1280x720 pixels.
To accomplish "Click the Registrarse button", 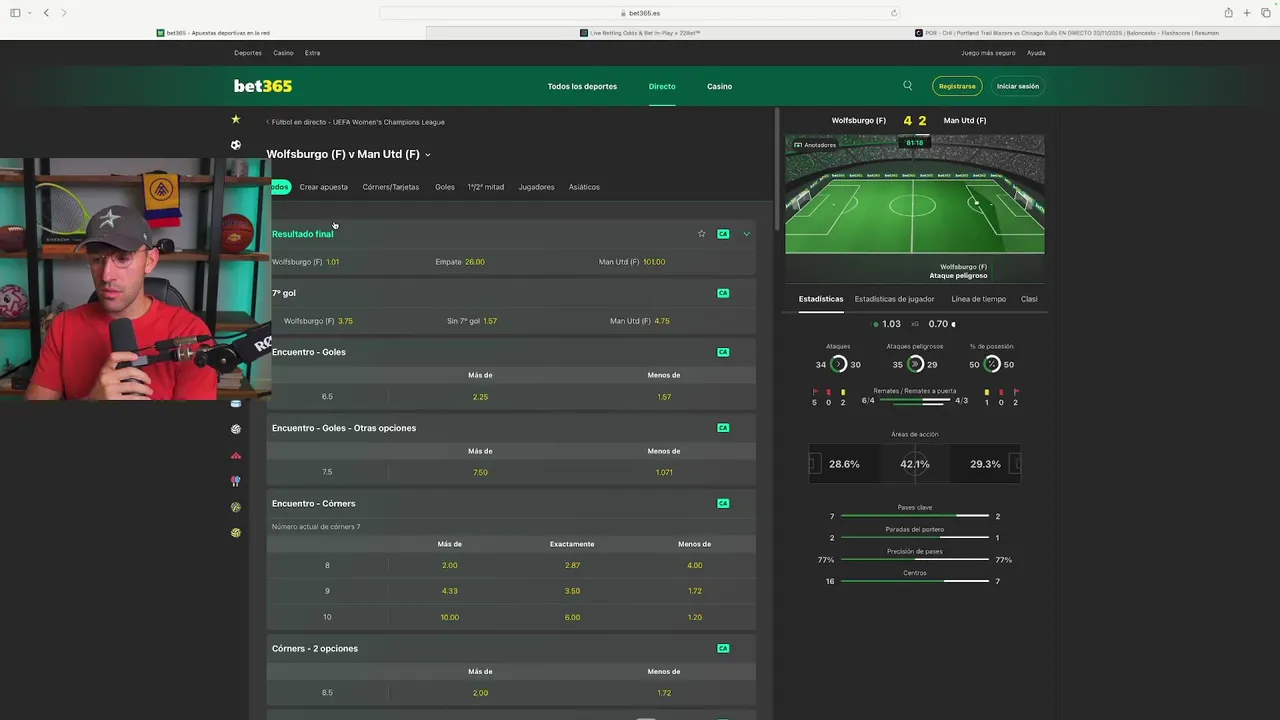I will [957, 86].
